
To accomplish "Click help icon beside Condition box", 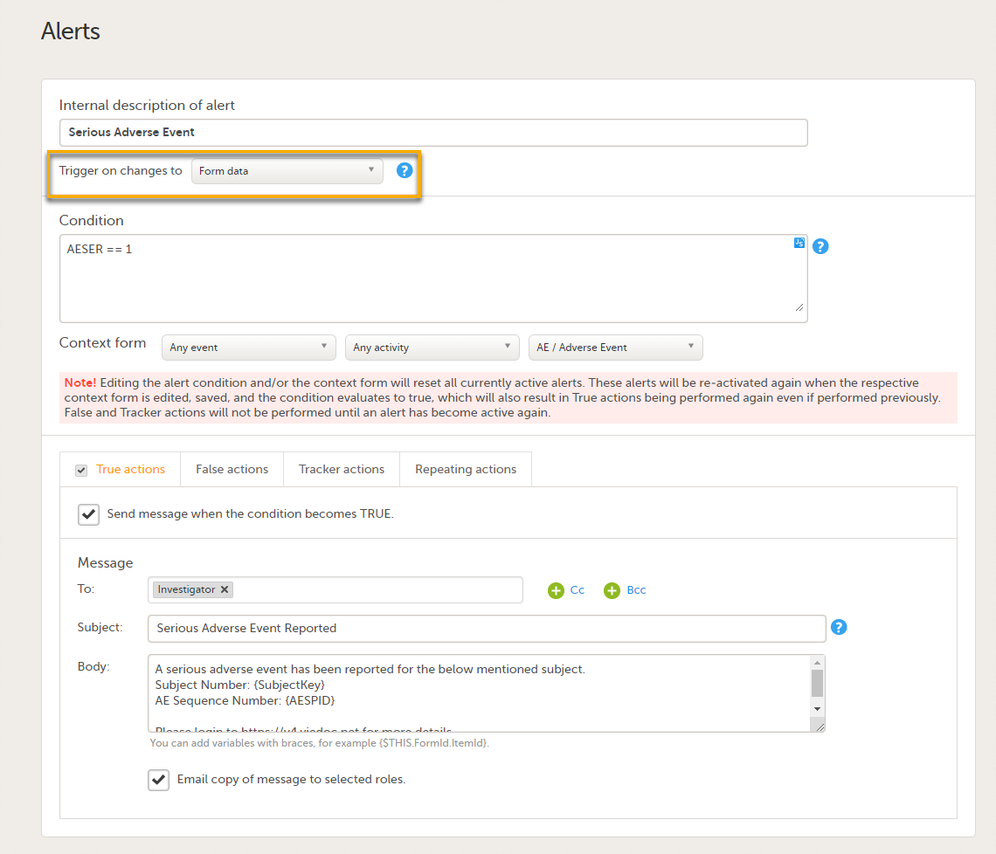I will (820, 246).
